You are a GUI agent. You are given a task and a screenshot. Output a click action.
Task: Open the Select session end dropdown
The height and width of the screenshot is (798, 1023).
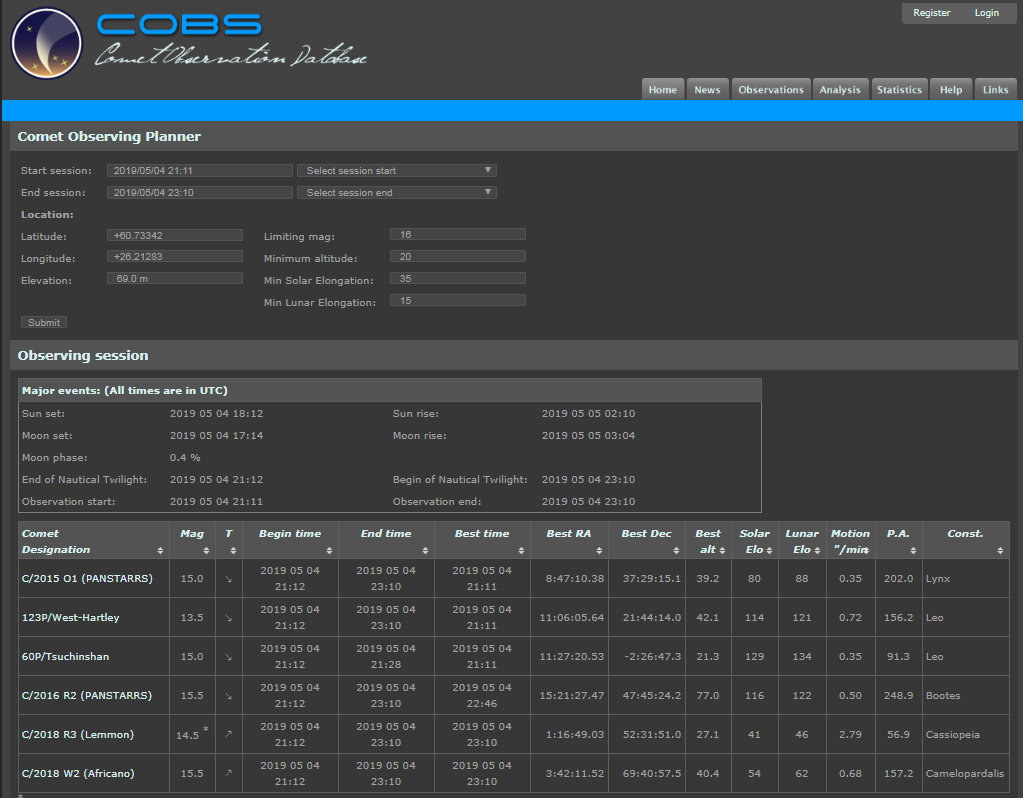pyautogui.click(x=397, y=193)
